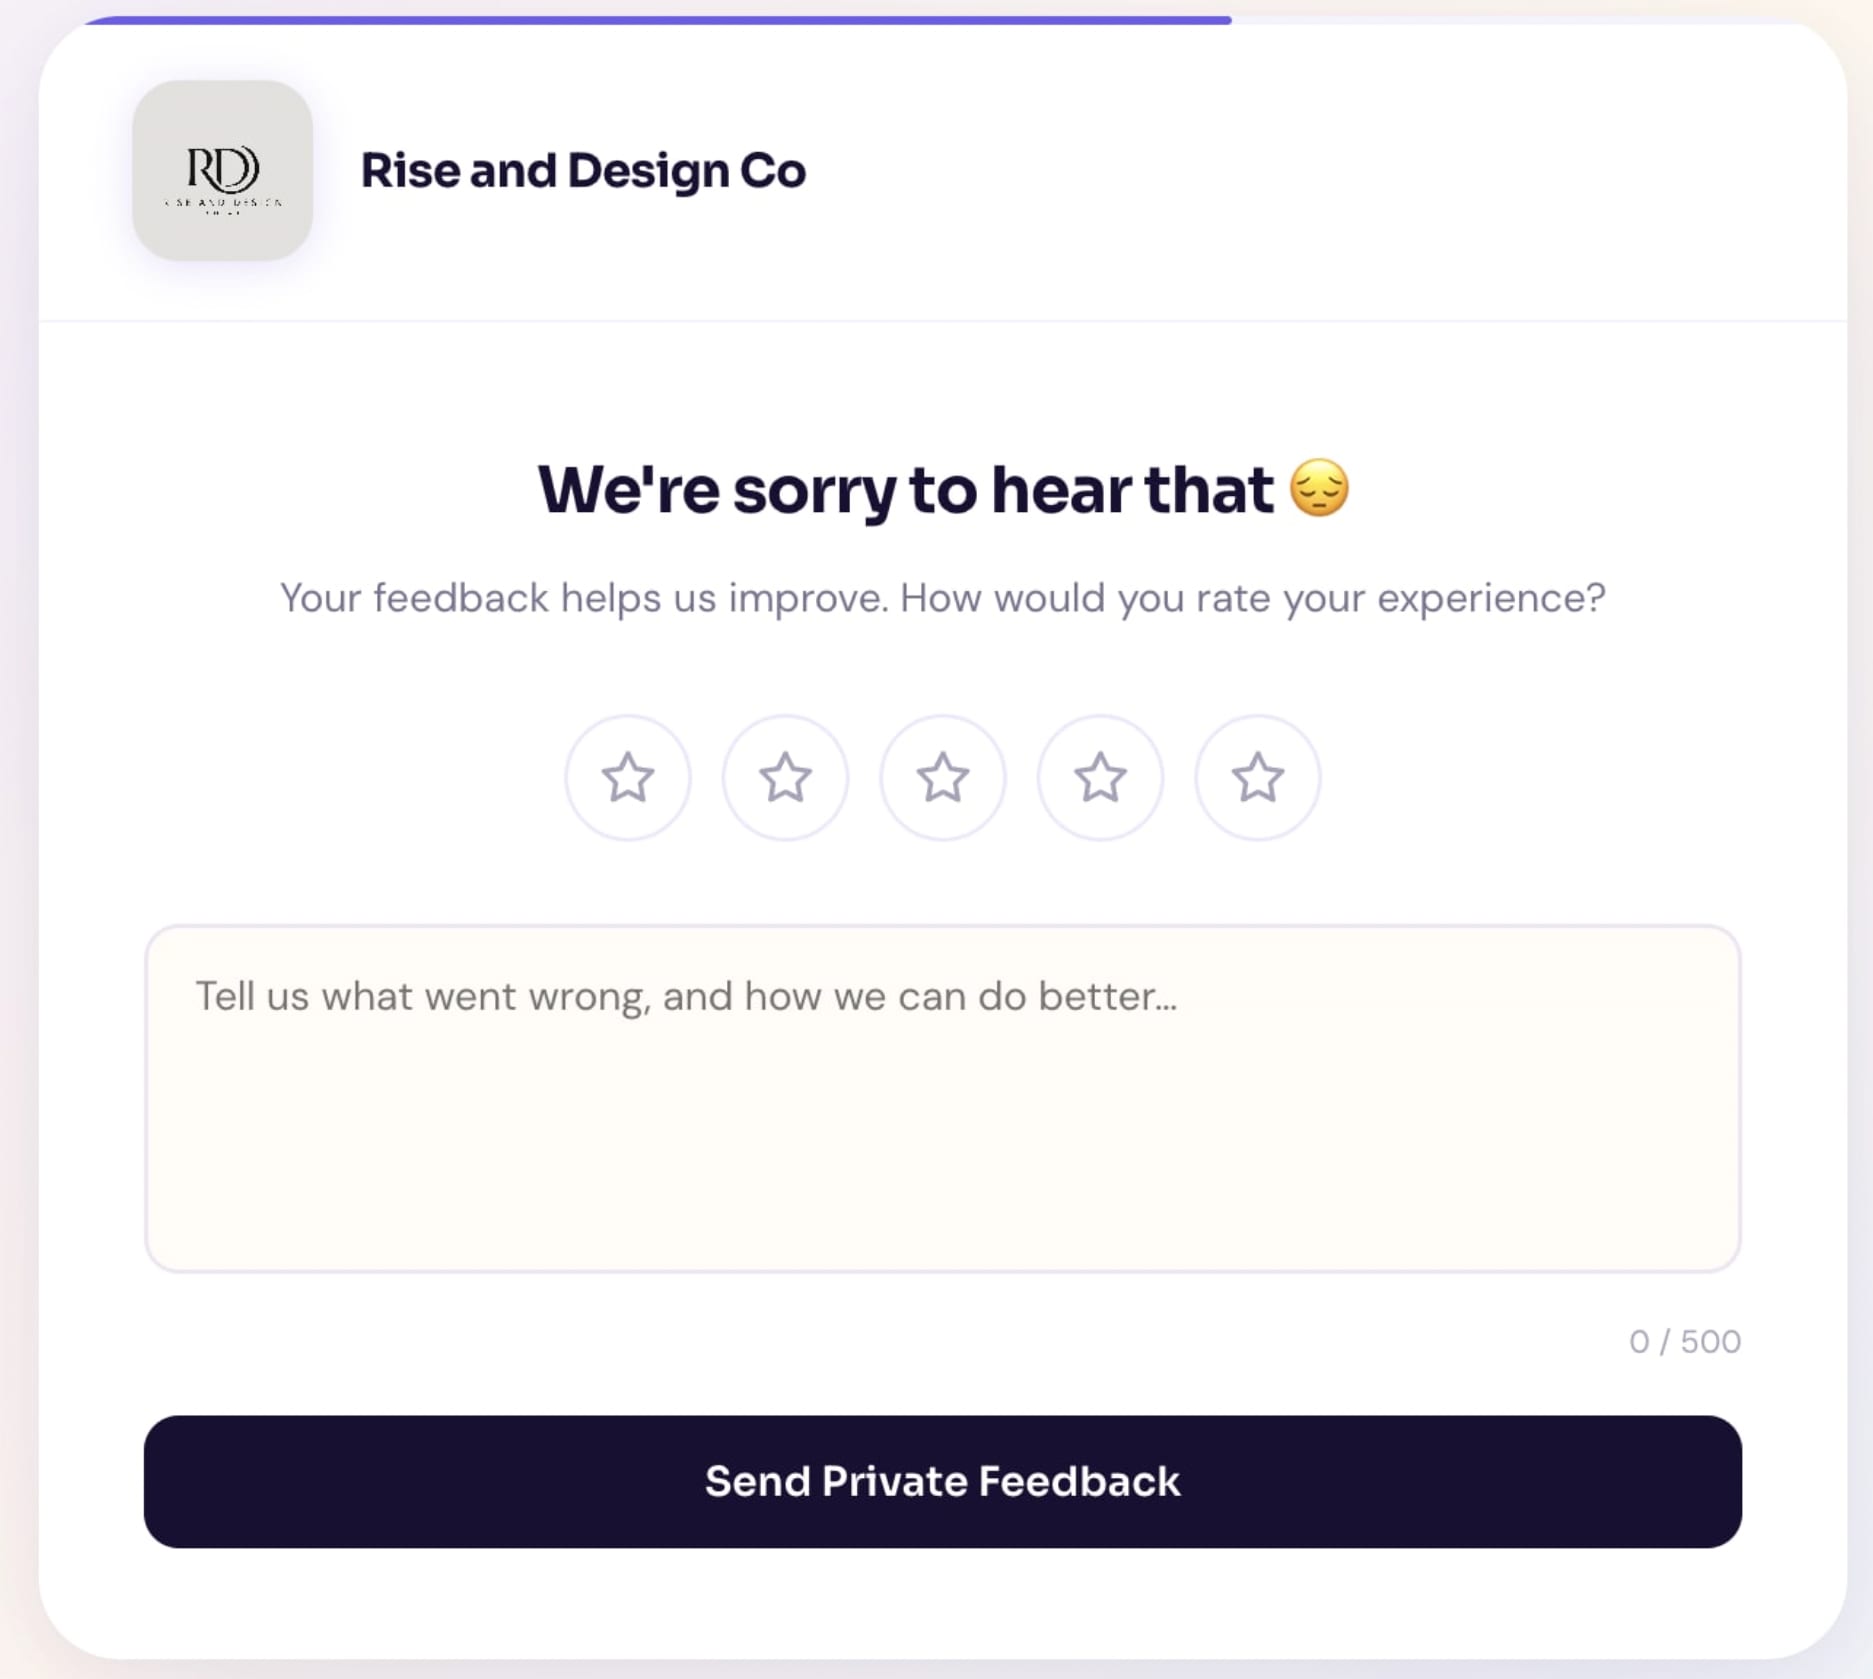This screenshot has width=1873, height=1679.
Task: Choose the fourth star rating
Action: pos(1100,778)
